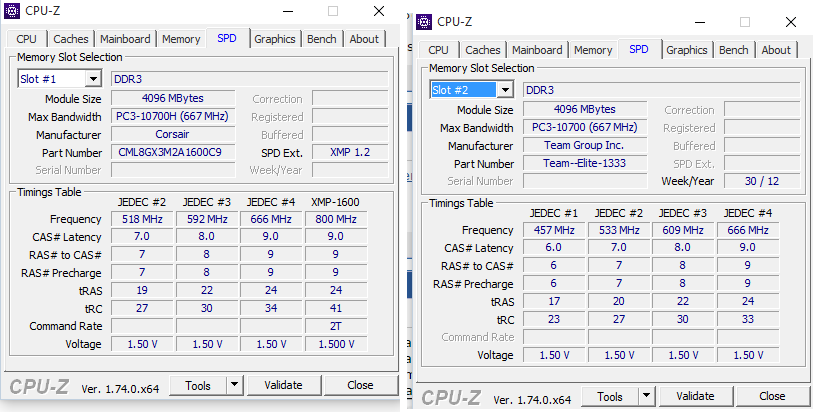Click Week/Year value 30 / 12

pyautogui.click(x=762, y=181)
